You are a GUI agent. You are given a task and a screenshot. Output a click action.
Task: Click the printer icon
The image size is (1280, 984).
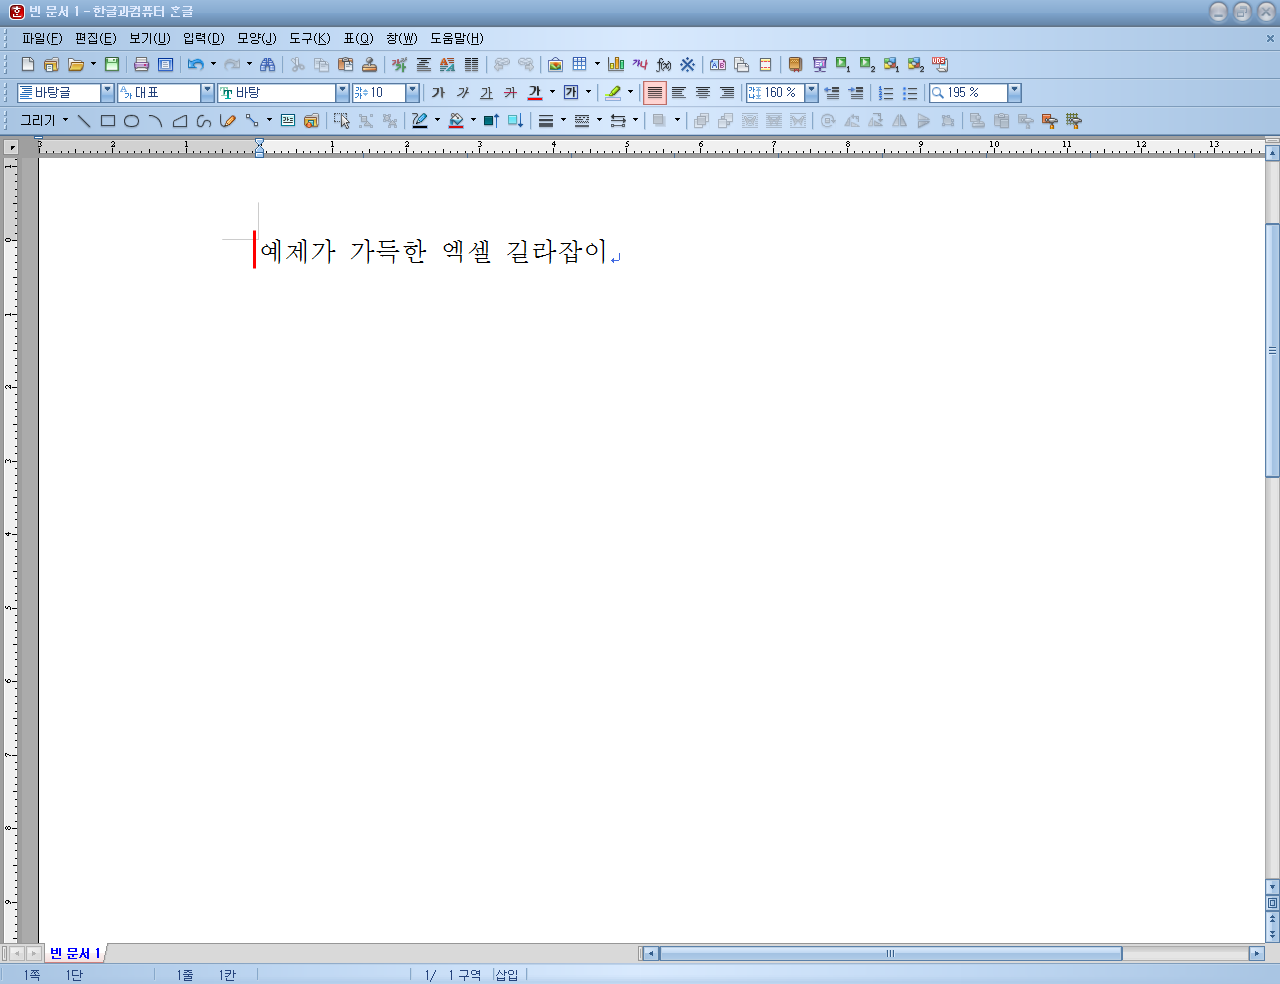coord(141,64)
